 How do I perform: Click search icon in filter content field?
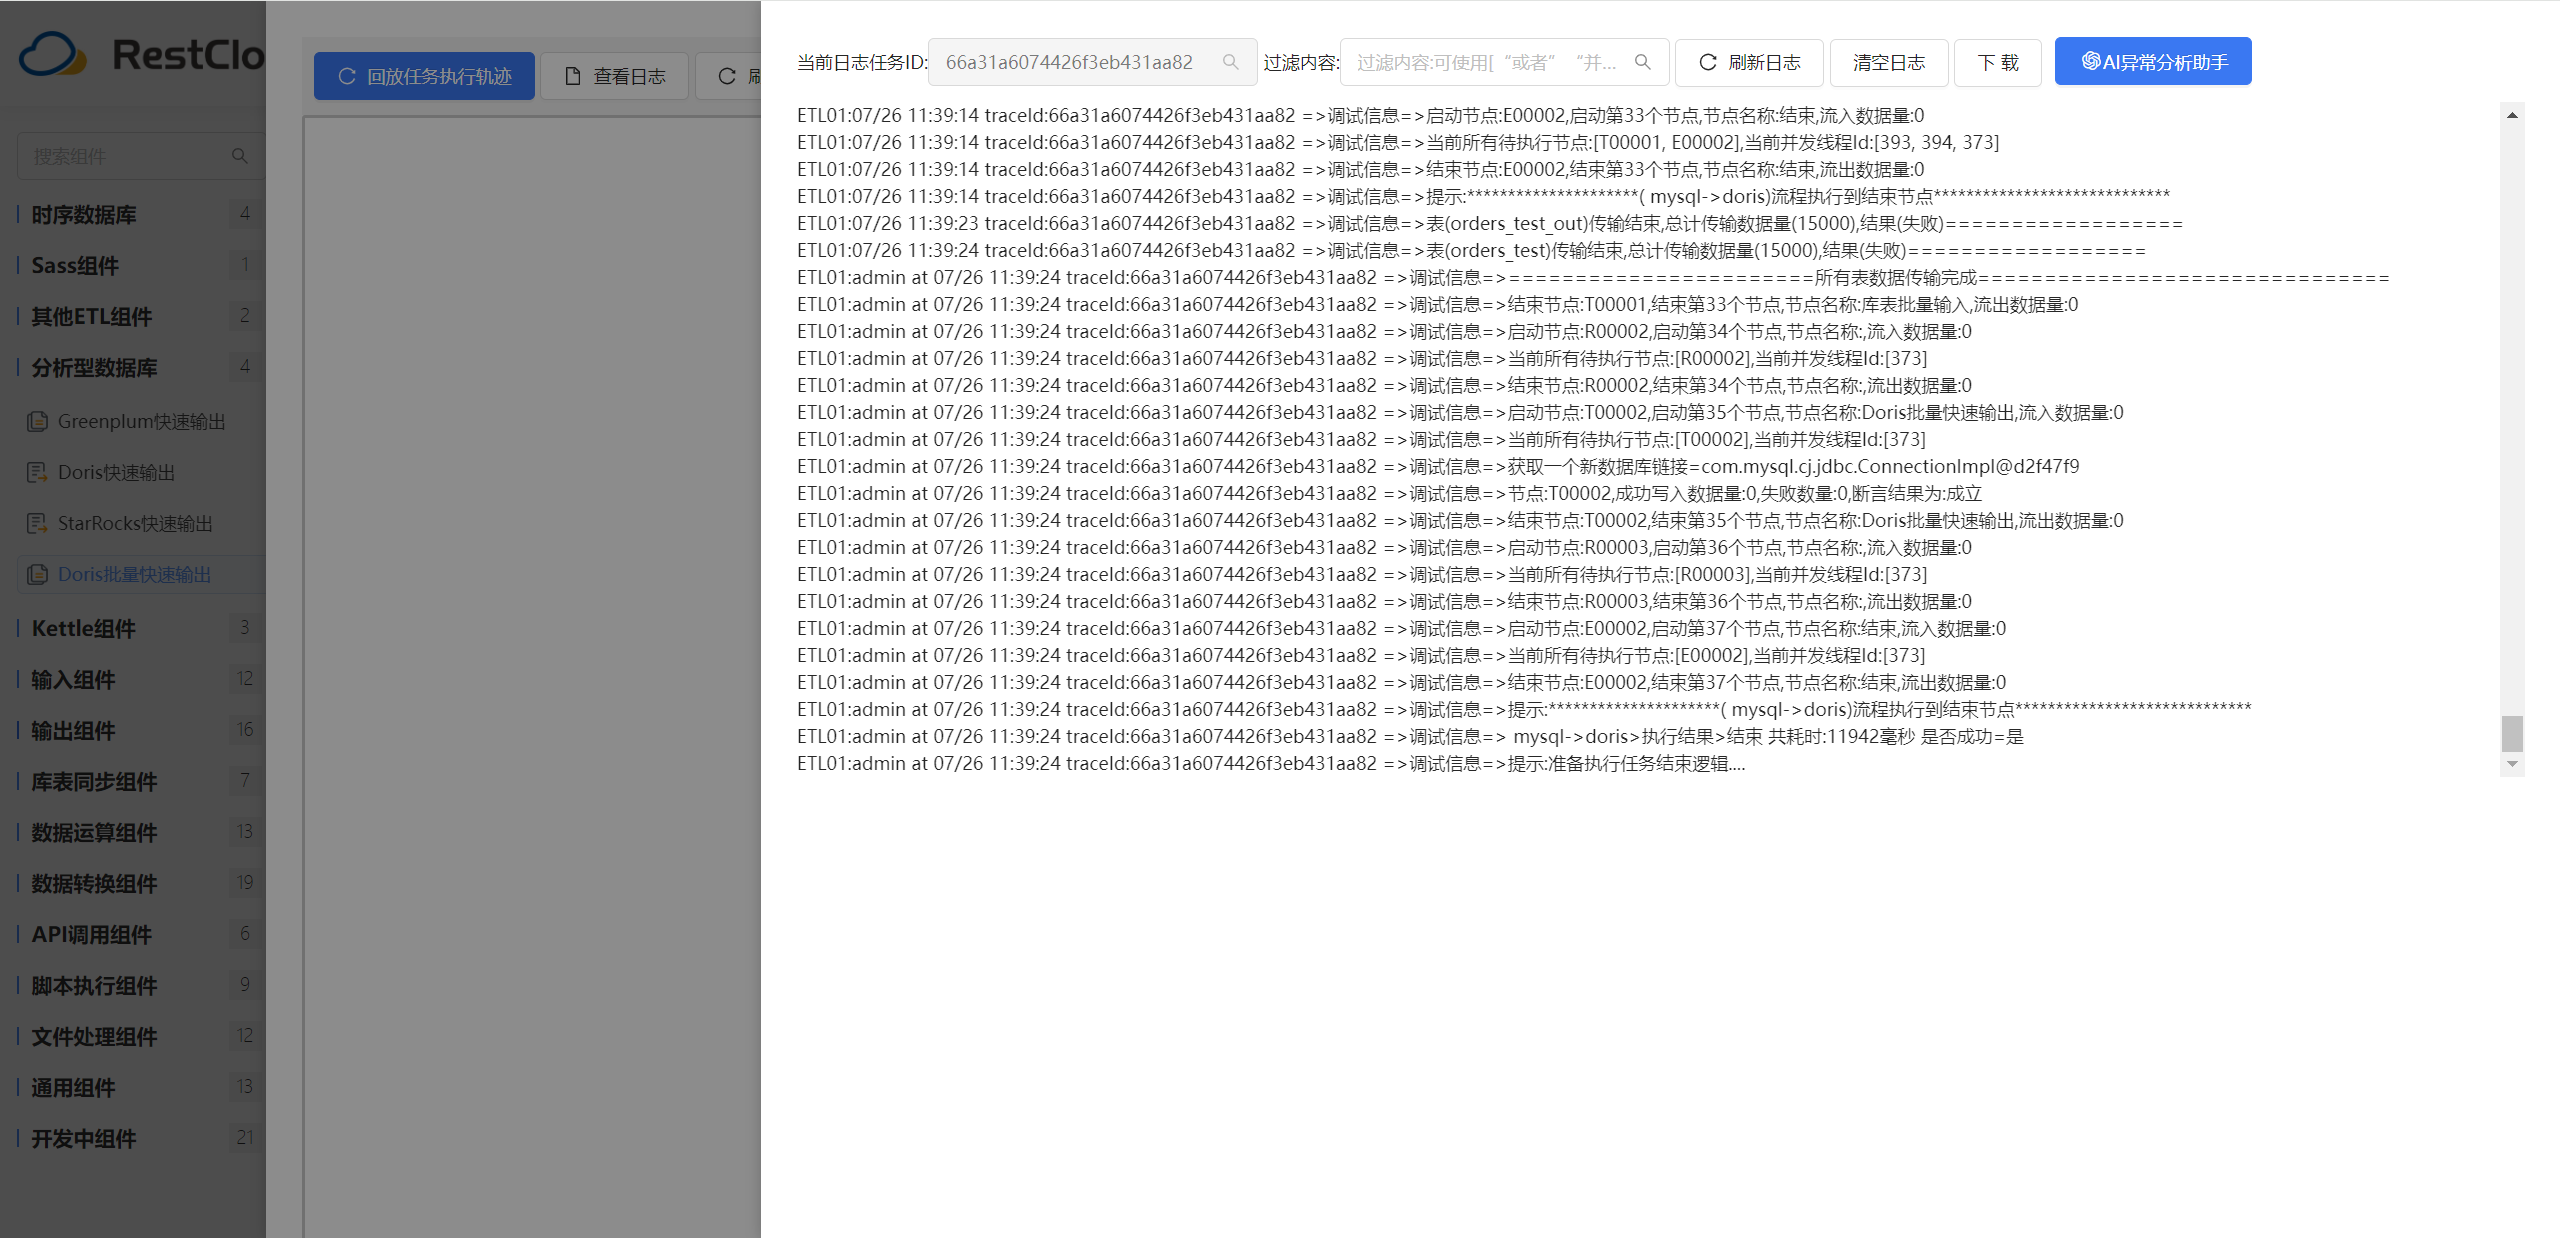point(1642,62)
